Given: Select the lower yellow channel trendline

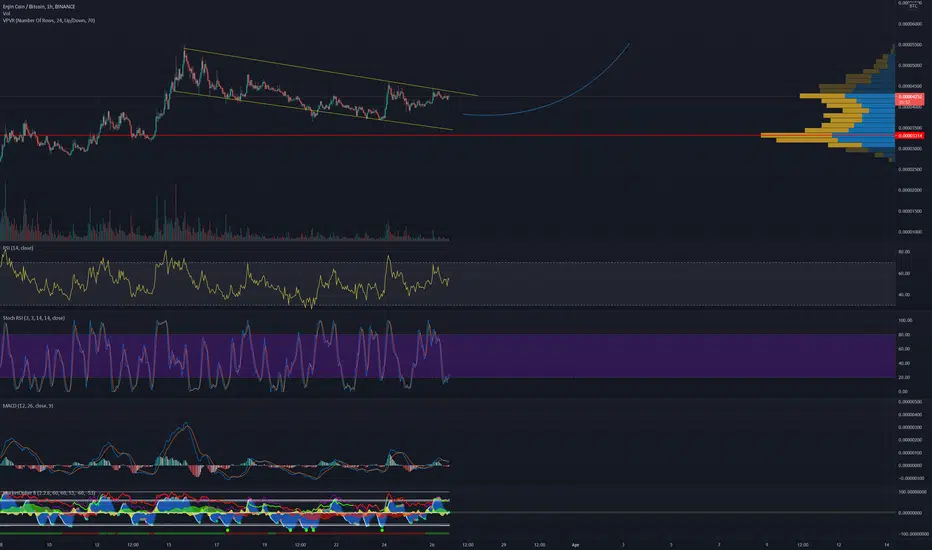Looking at the screenshot, I should tap(313, 110).
